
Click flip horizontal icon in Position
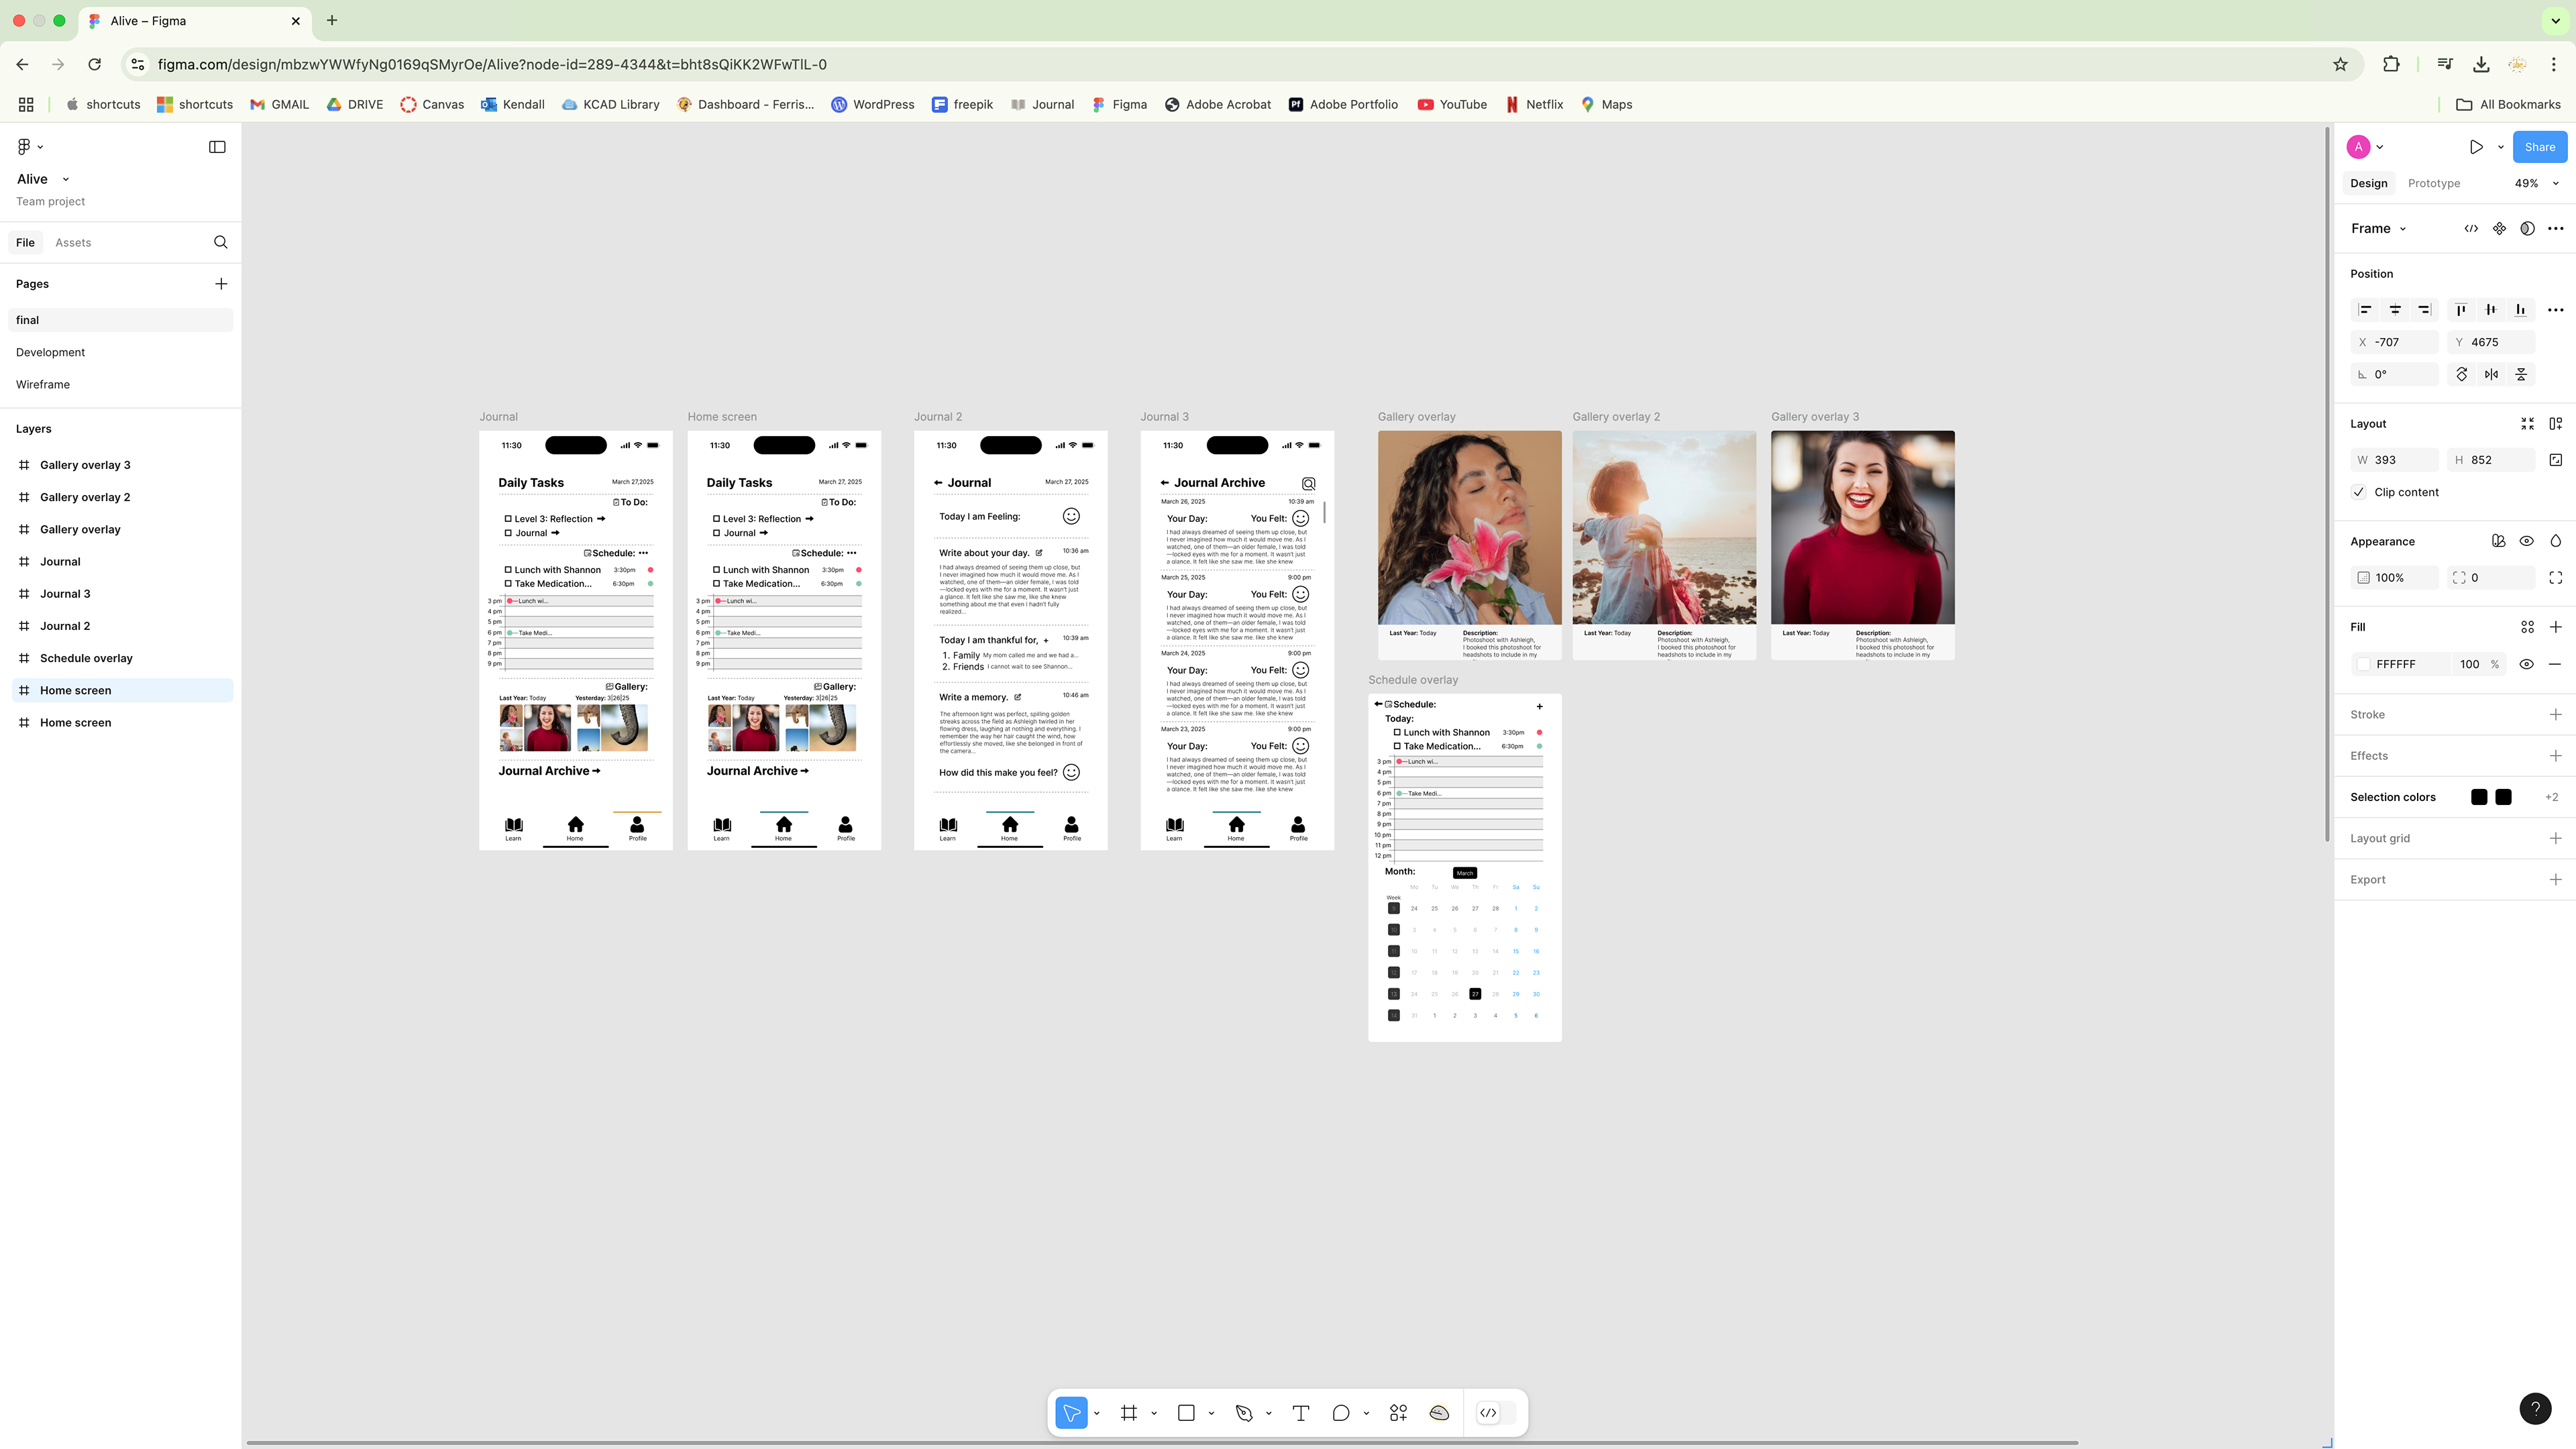(2491, 374)
